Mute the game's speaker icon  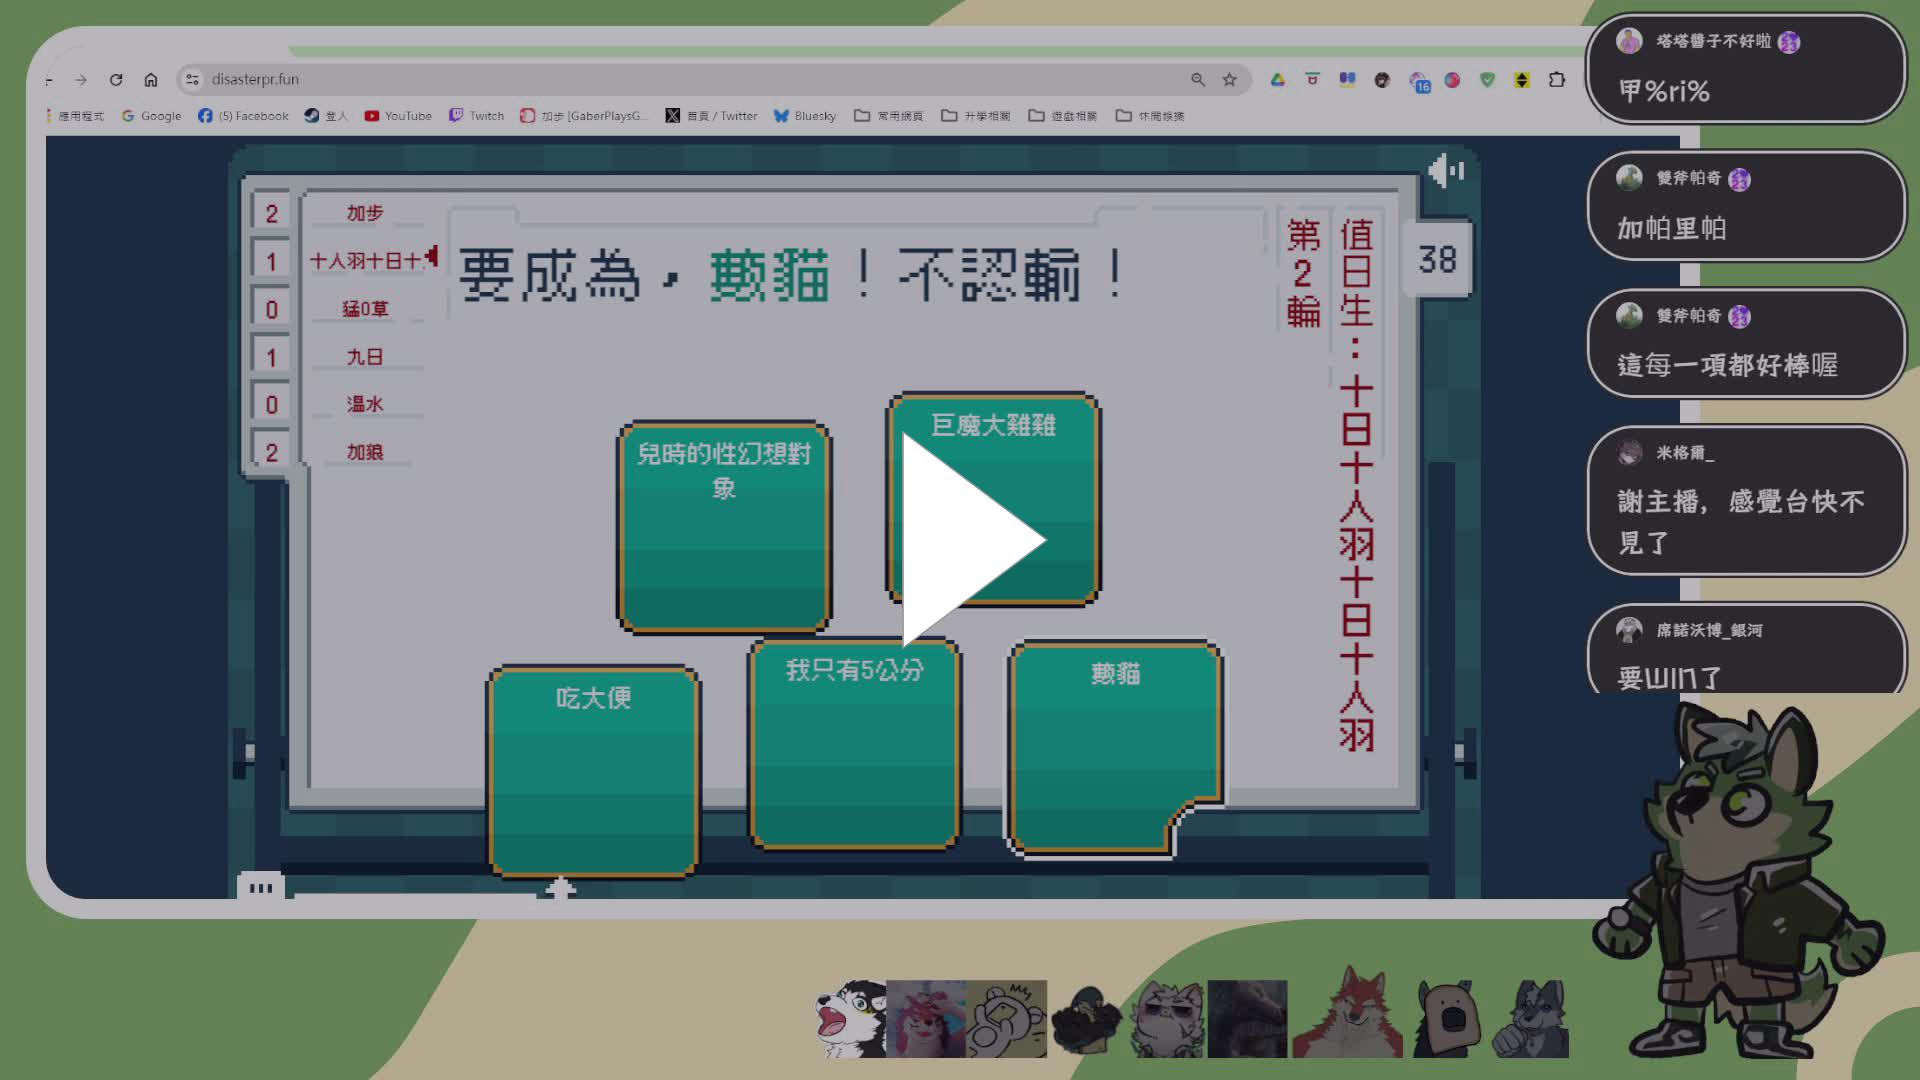pyautogui.click(x=1444, y=171)
